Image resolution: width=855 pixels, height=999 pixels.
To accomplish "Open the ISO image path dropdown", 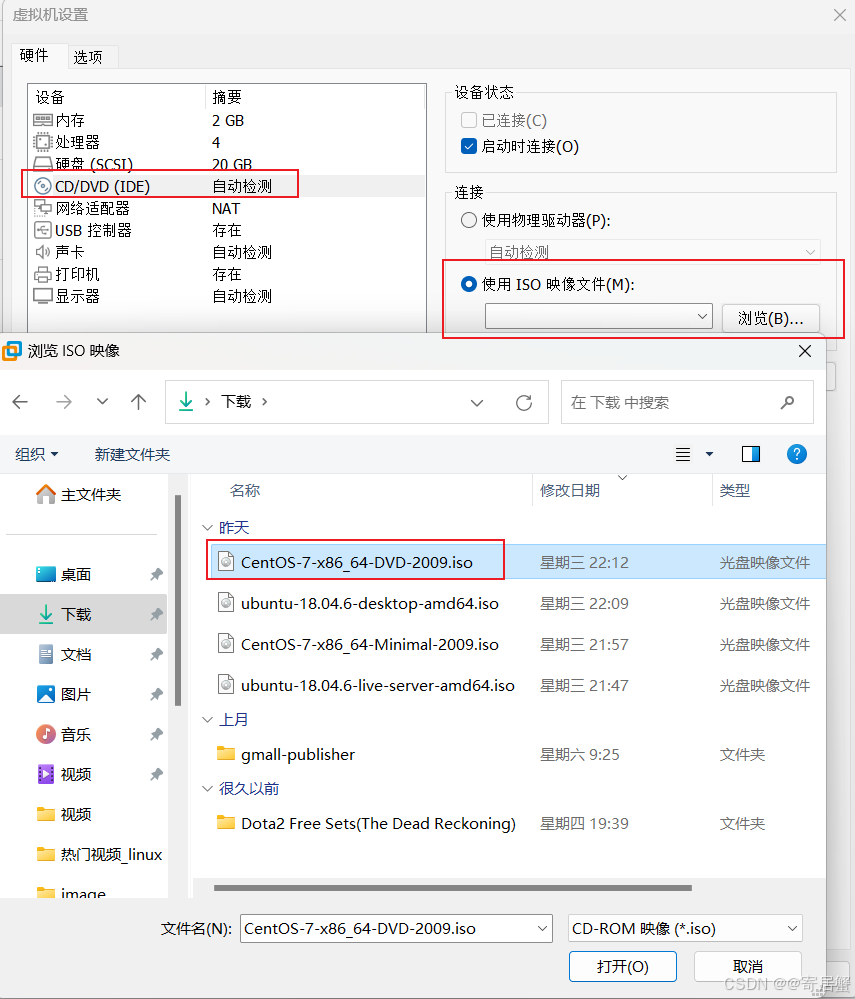I will coord(702,317).
